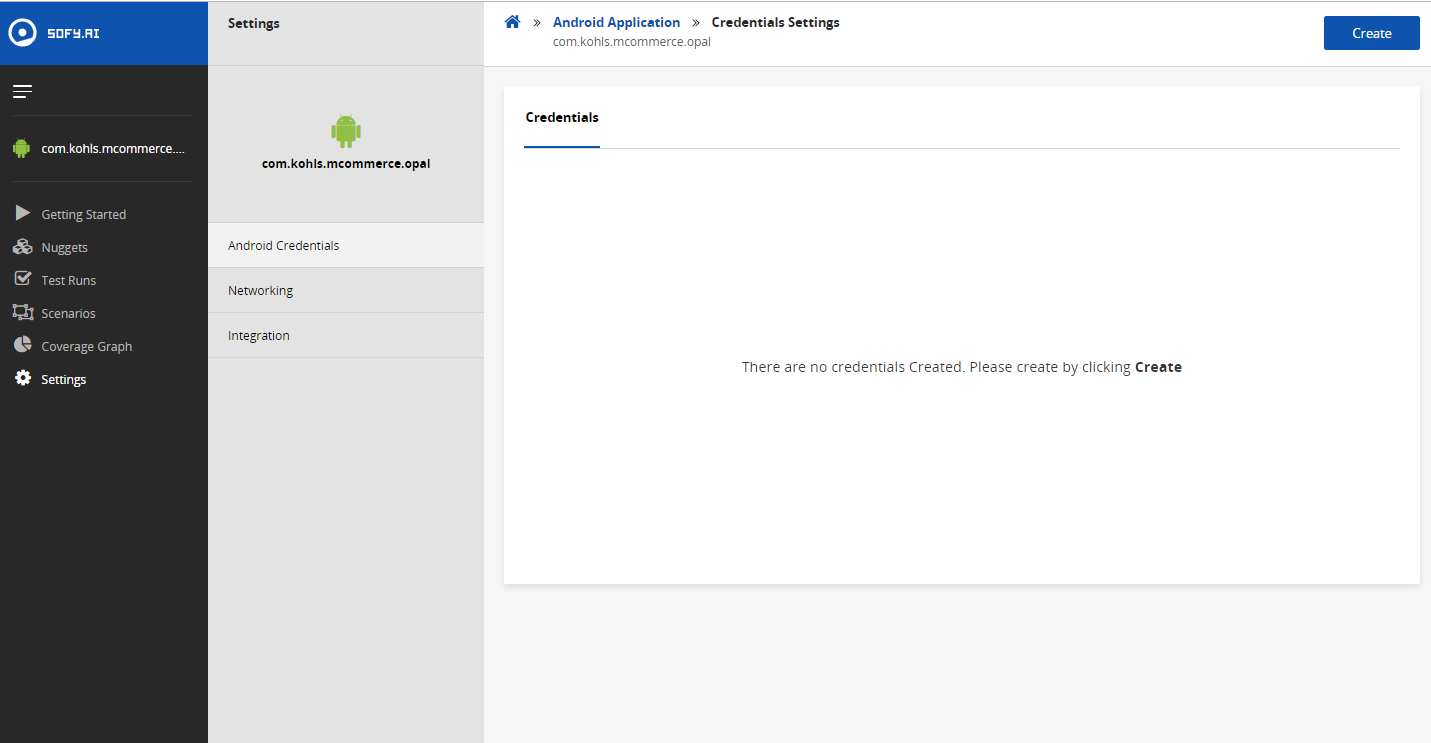Click bold com.kohls.mcommerce.opal label under Android icon

point(346,163)
